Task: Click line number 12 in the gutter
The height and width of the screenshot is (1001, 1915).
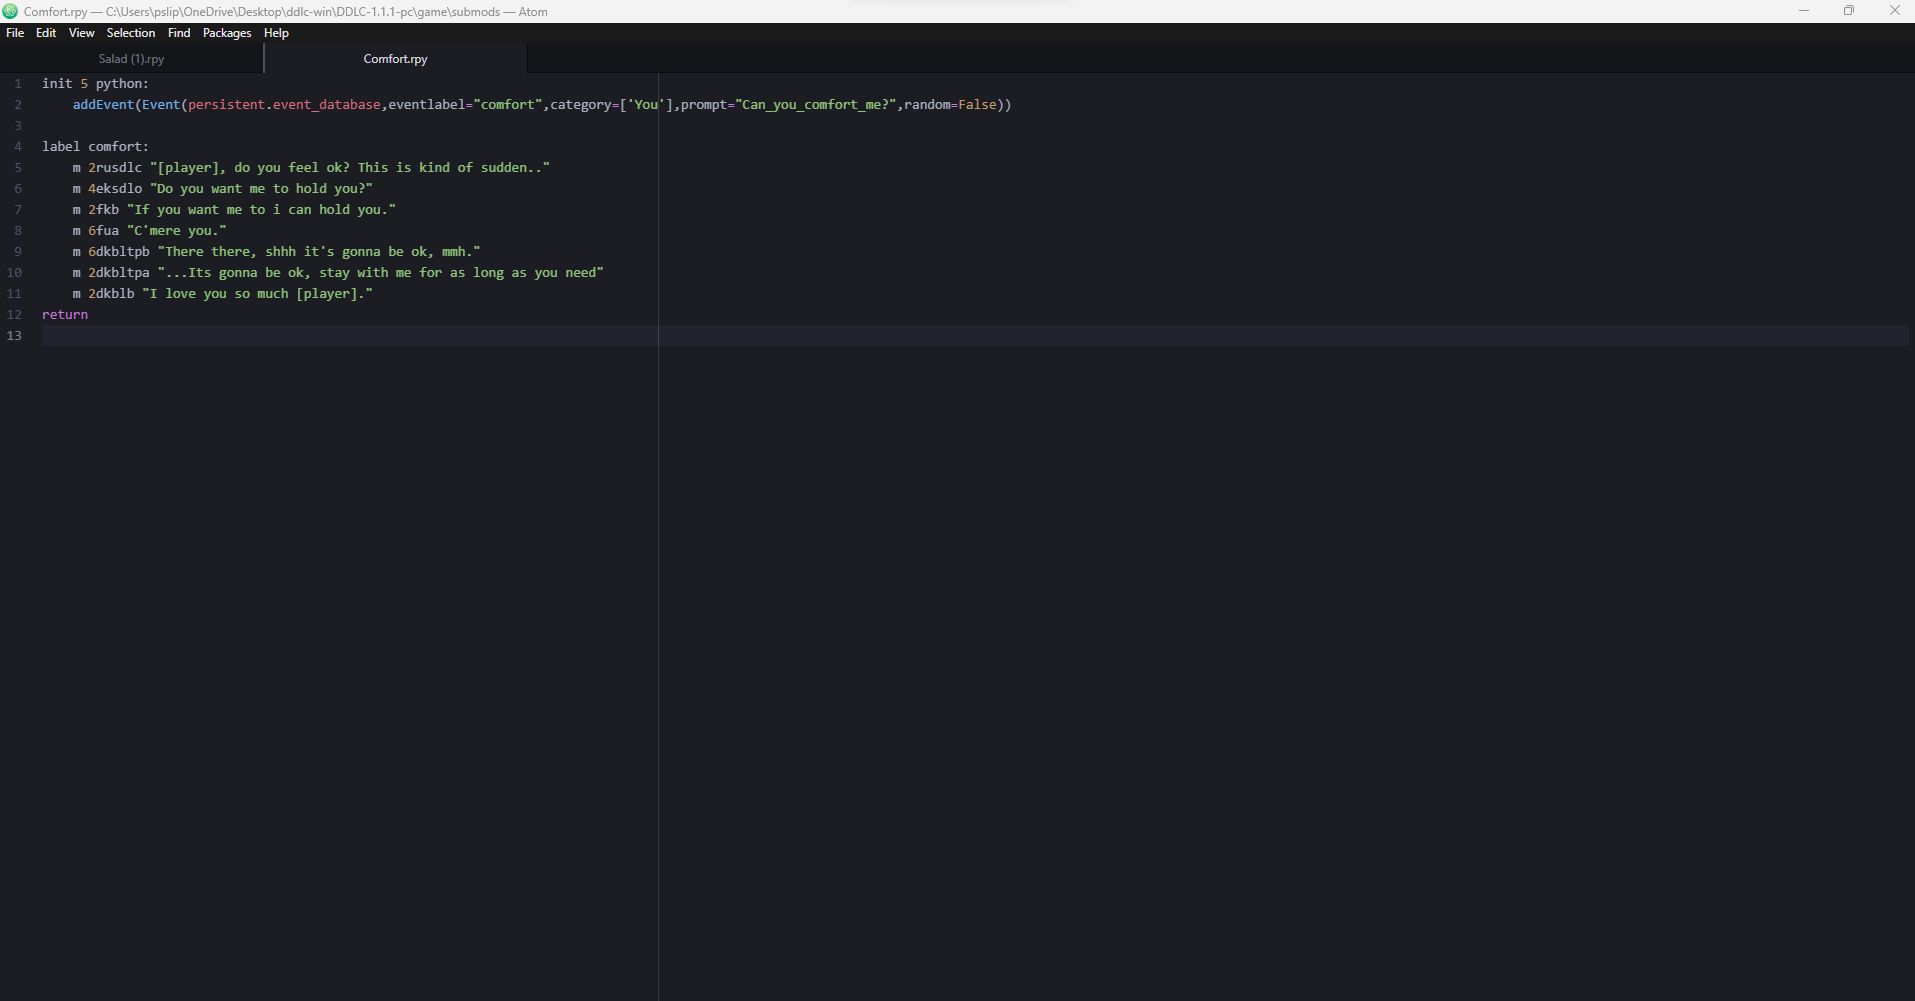Action: tap(14, 314)
